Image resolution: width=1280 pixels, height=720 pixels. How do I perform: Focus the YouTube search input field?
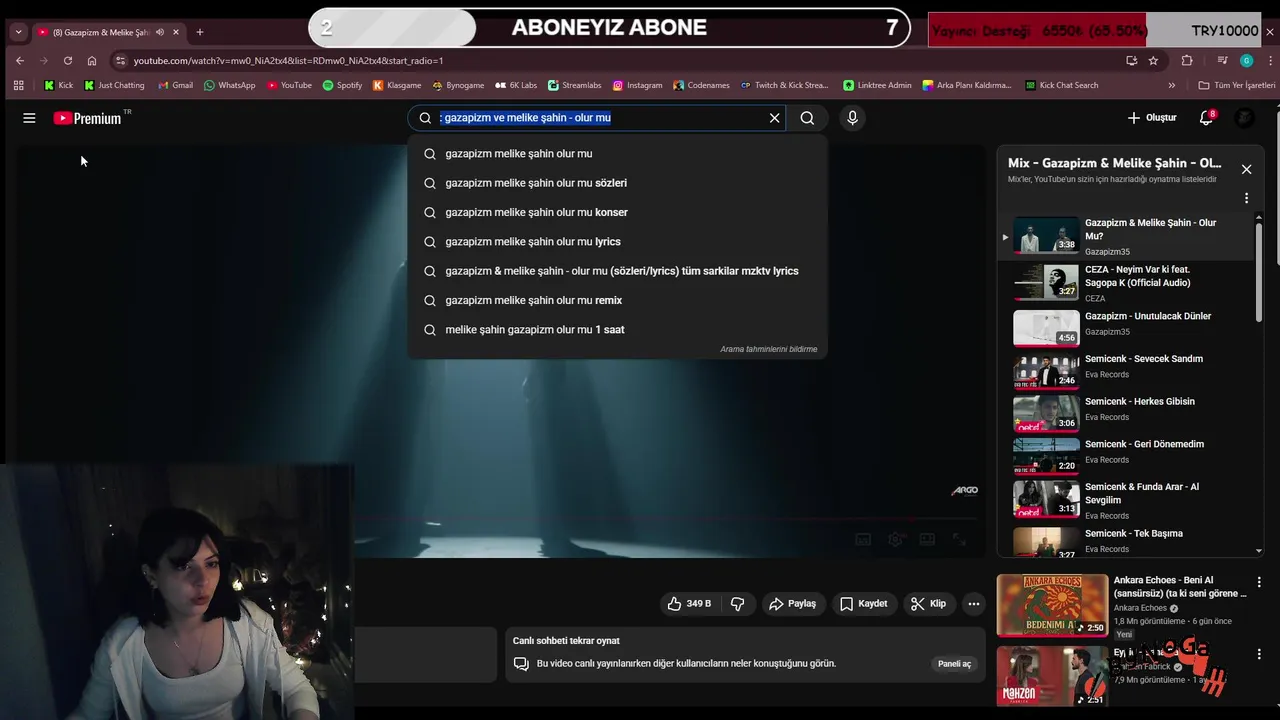click(596, 118)
